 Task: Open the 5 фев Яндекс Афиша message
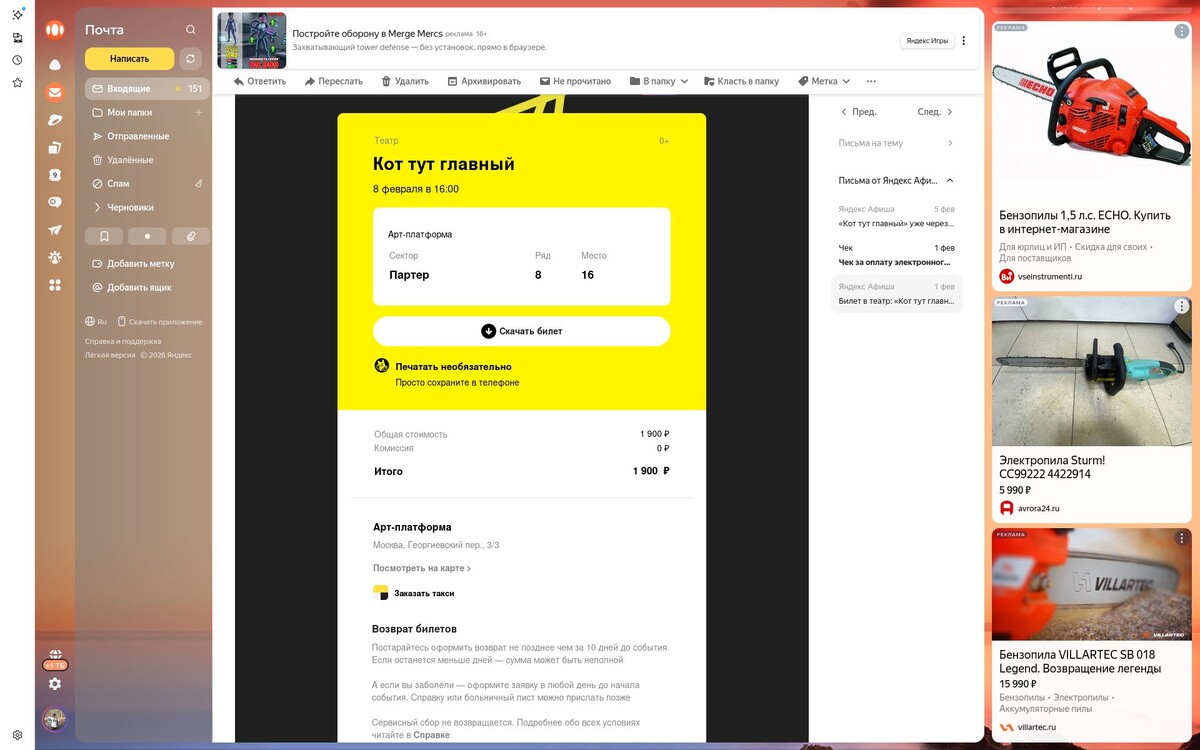pyautogui.click(x=896, y=216)
